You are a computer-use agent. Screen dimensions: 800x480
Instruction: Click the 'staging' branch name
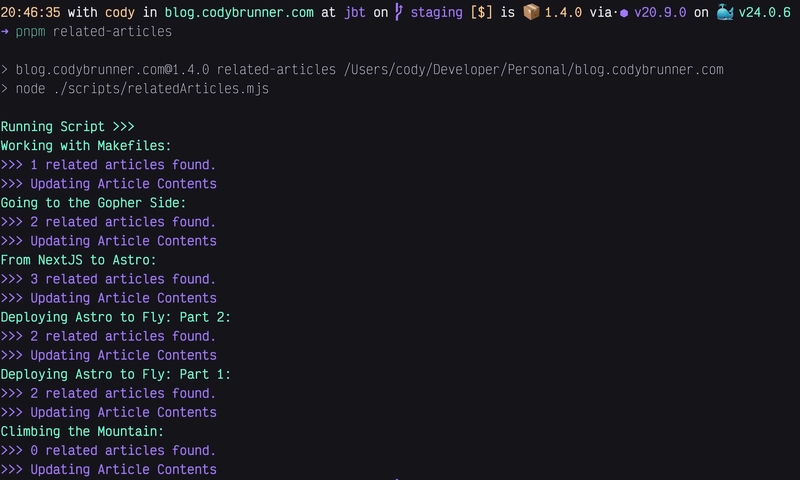point(436,12)
